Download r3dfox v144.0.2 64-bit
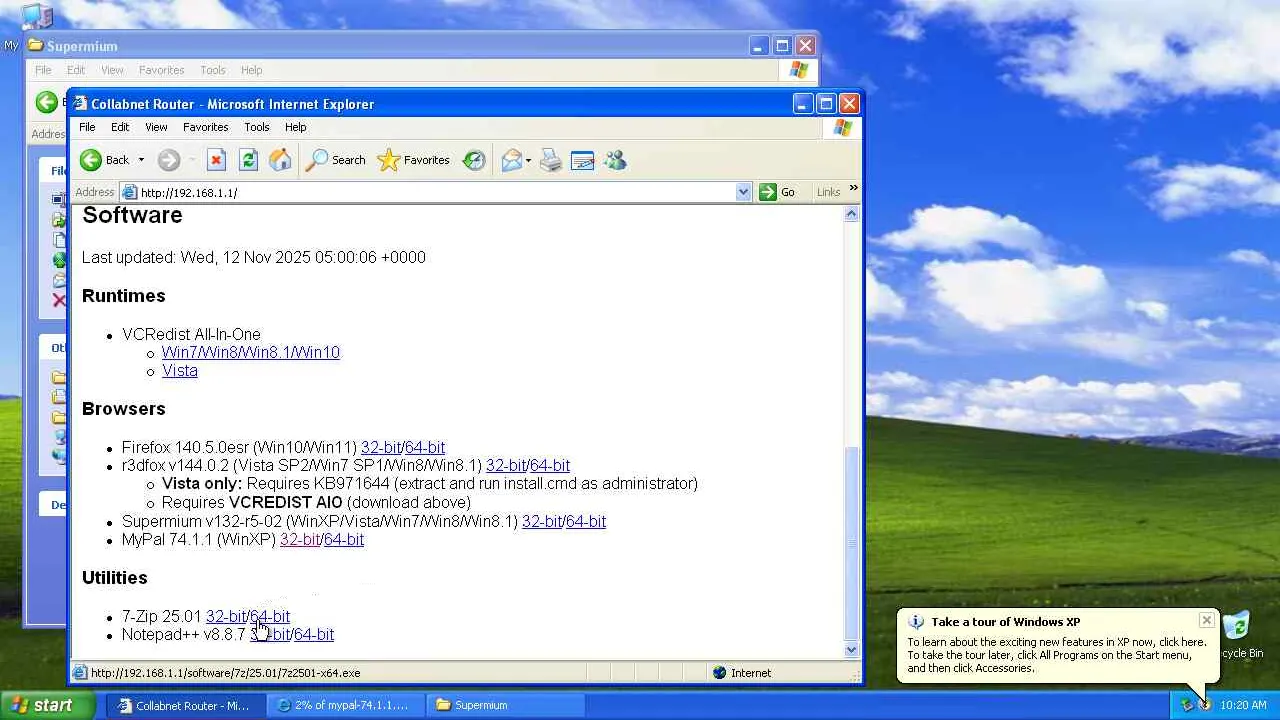 pos(550,465)
